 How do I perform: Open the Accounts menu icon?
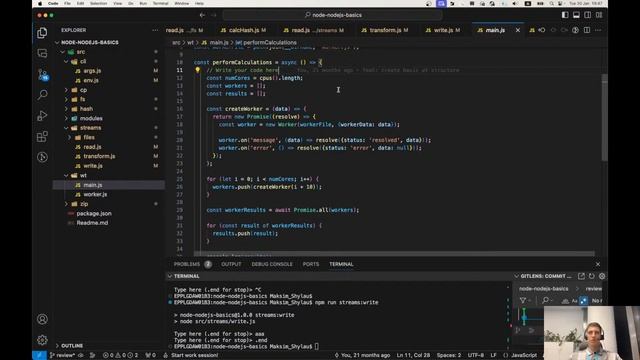42,319
